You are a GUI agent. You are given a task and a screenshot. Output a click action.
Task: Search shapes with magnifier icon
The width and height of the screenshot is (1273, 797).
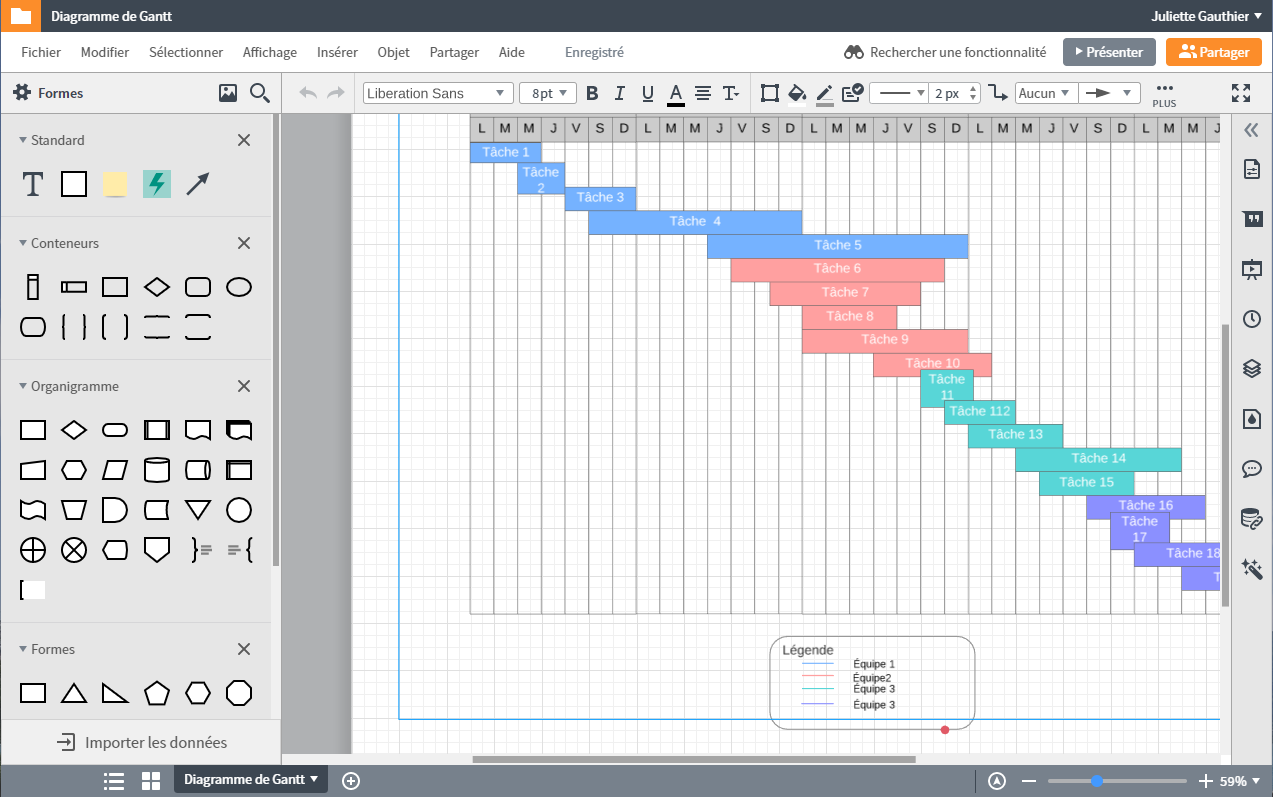[x=260, y=93]
